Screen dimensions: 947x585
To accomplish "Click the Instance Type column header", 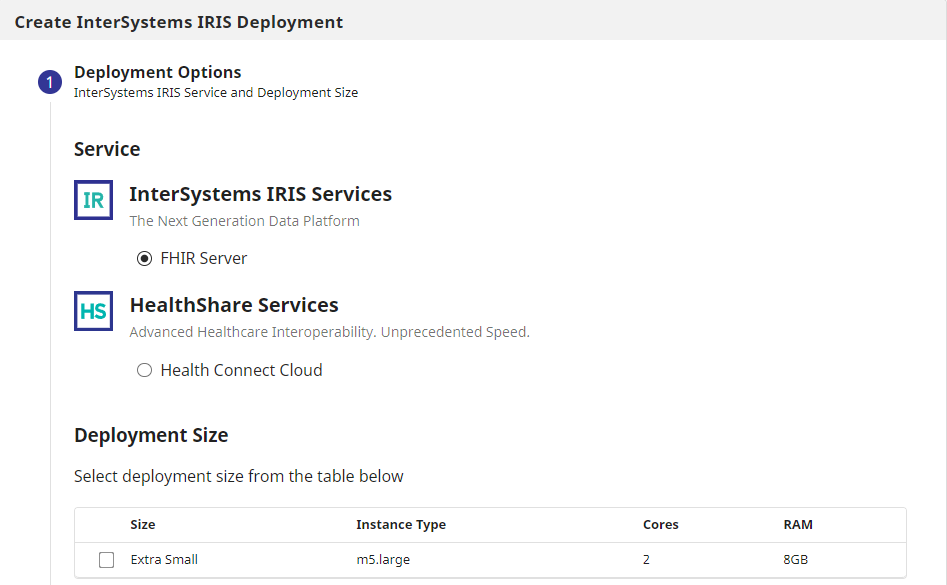I will (x=400, y=524).
